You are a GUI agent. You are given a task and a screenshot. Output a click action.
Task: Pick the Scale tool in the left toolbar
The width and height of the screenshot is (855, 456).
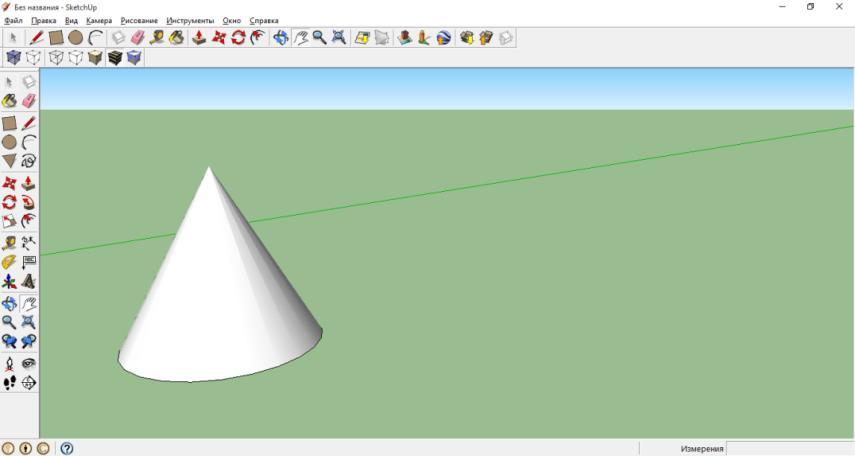tap(9, 221)
